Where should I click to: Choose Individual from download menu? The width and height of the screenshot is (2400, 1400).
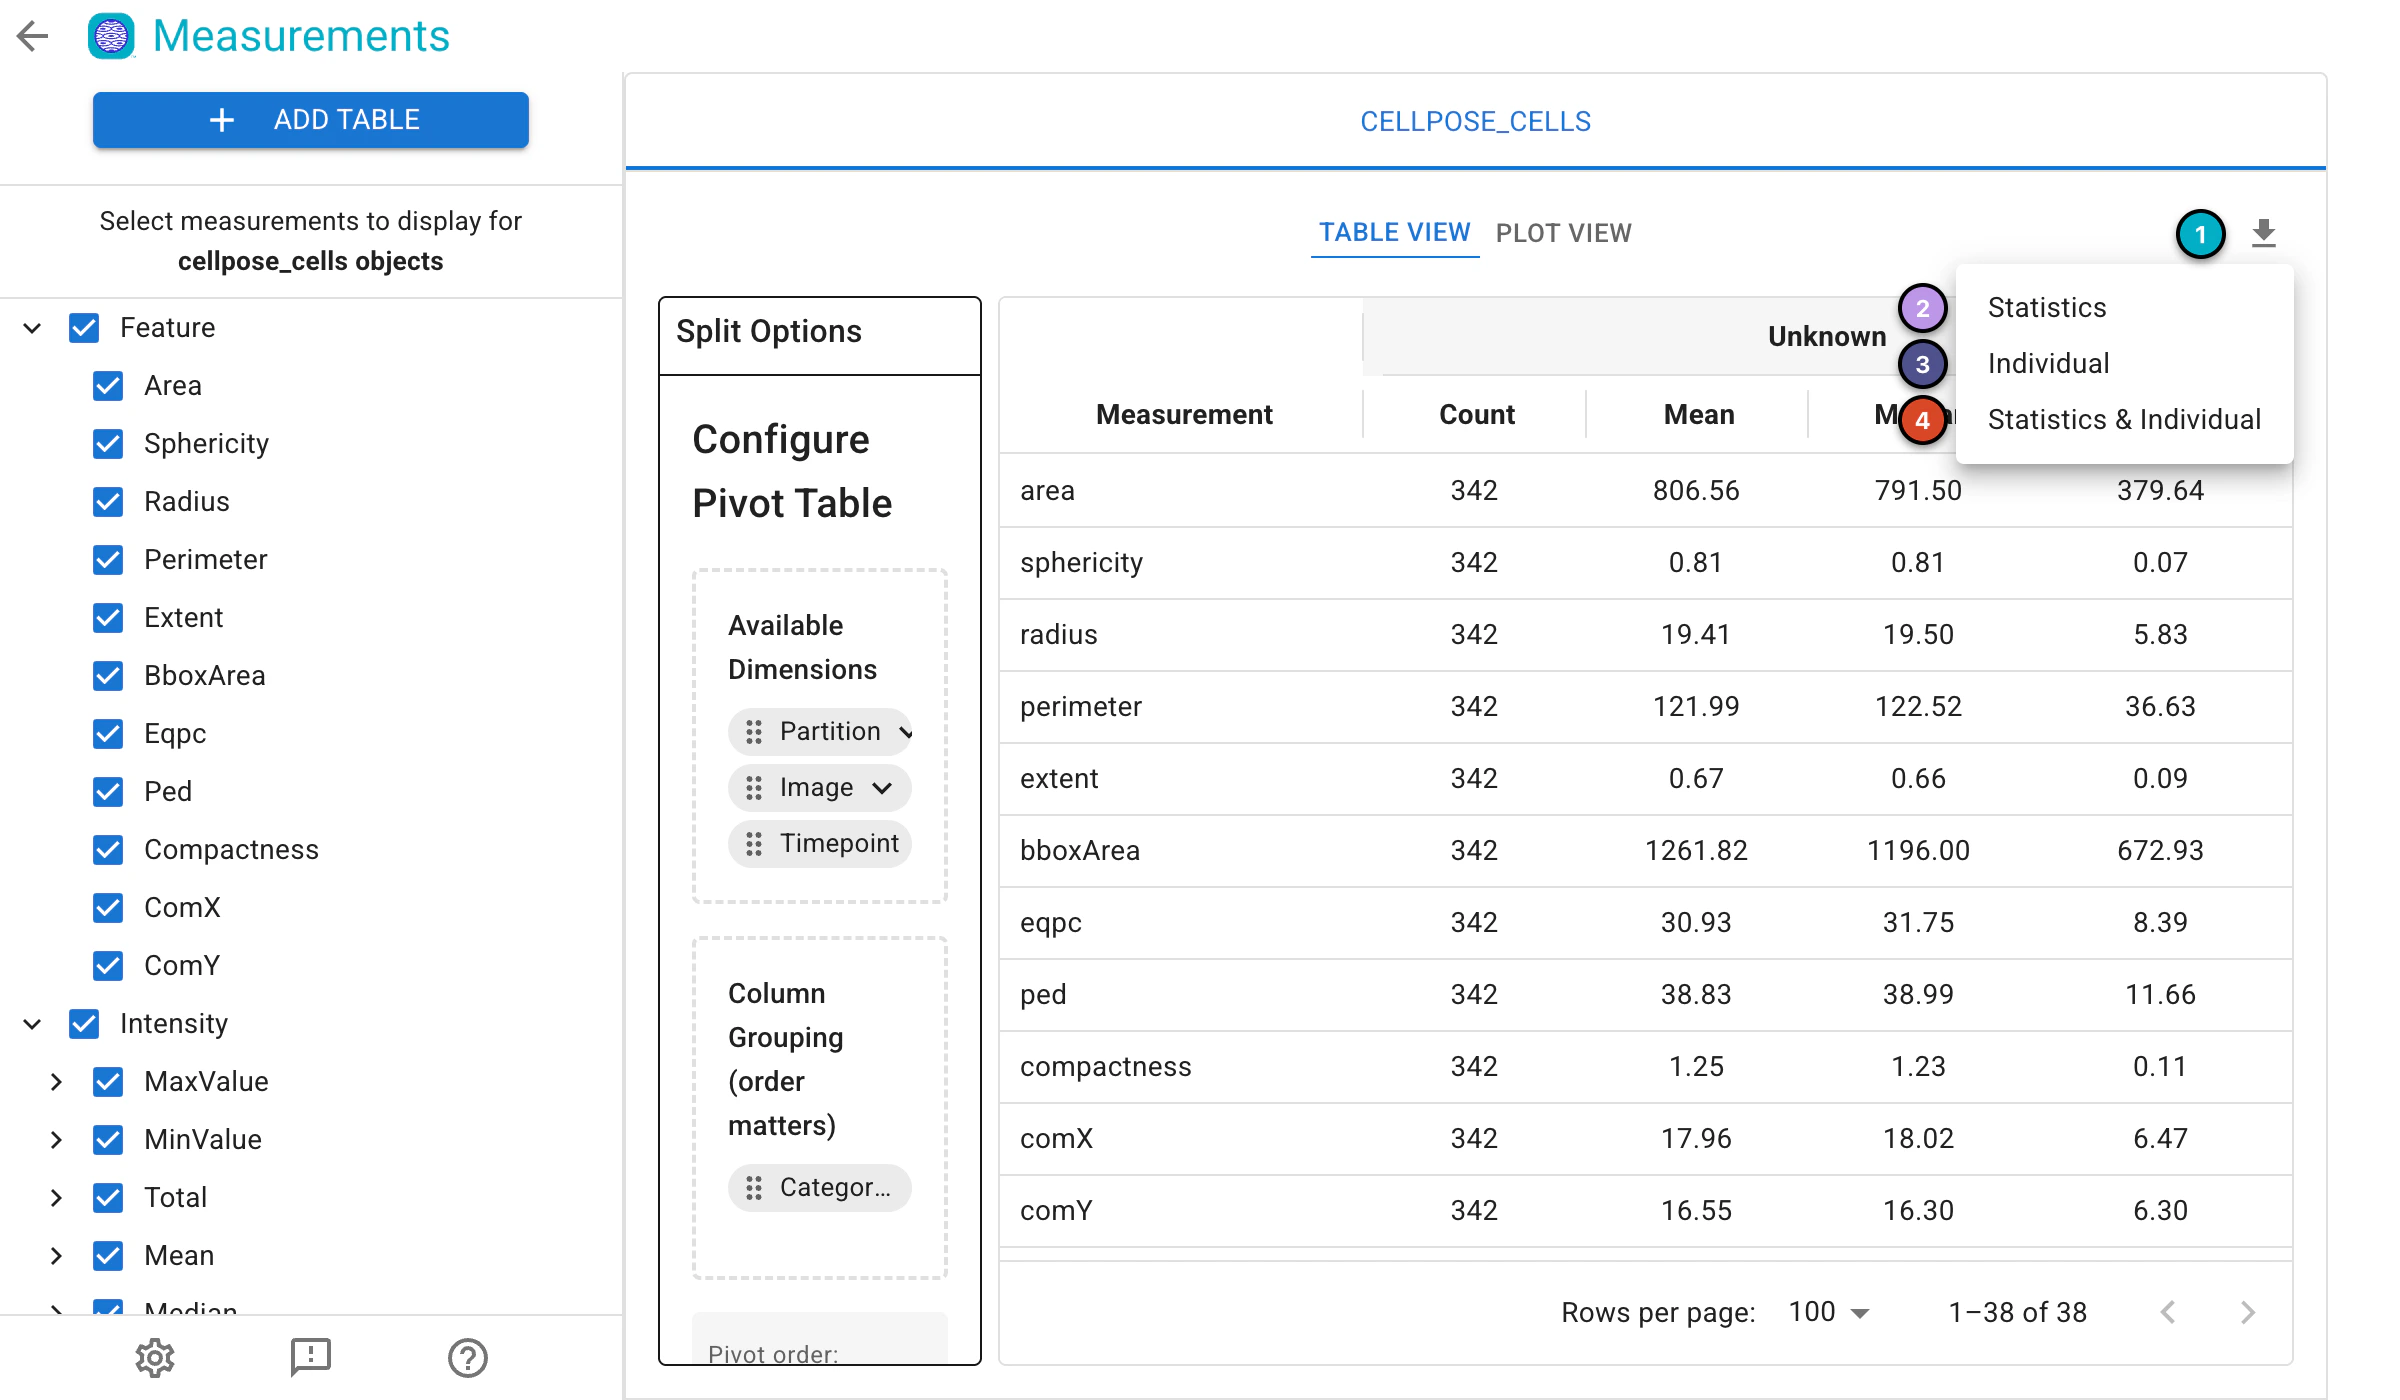pyautogui.click(x=2049, y=364)
